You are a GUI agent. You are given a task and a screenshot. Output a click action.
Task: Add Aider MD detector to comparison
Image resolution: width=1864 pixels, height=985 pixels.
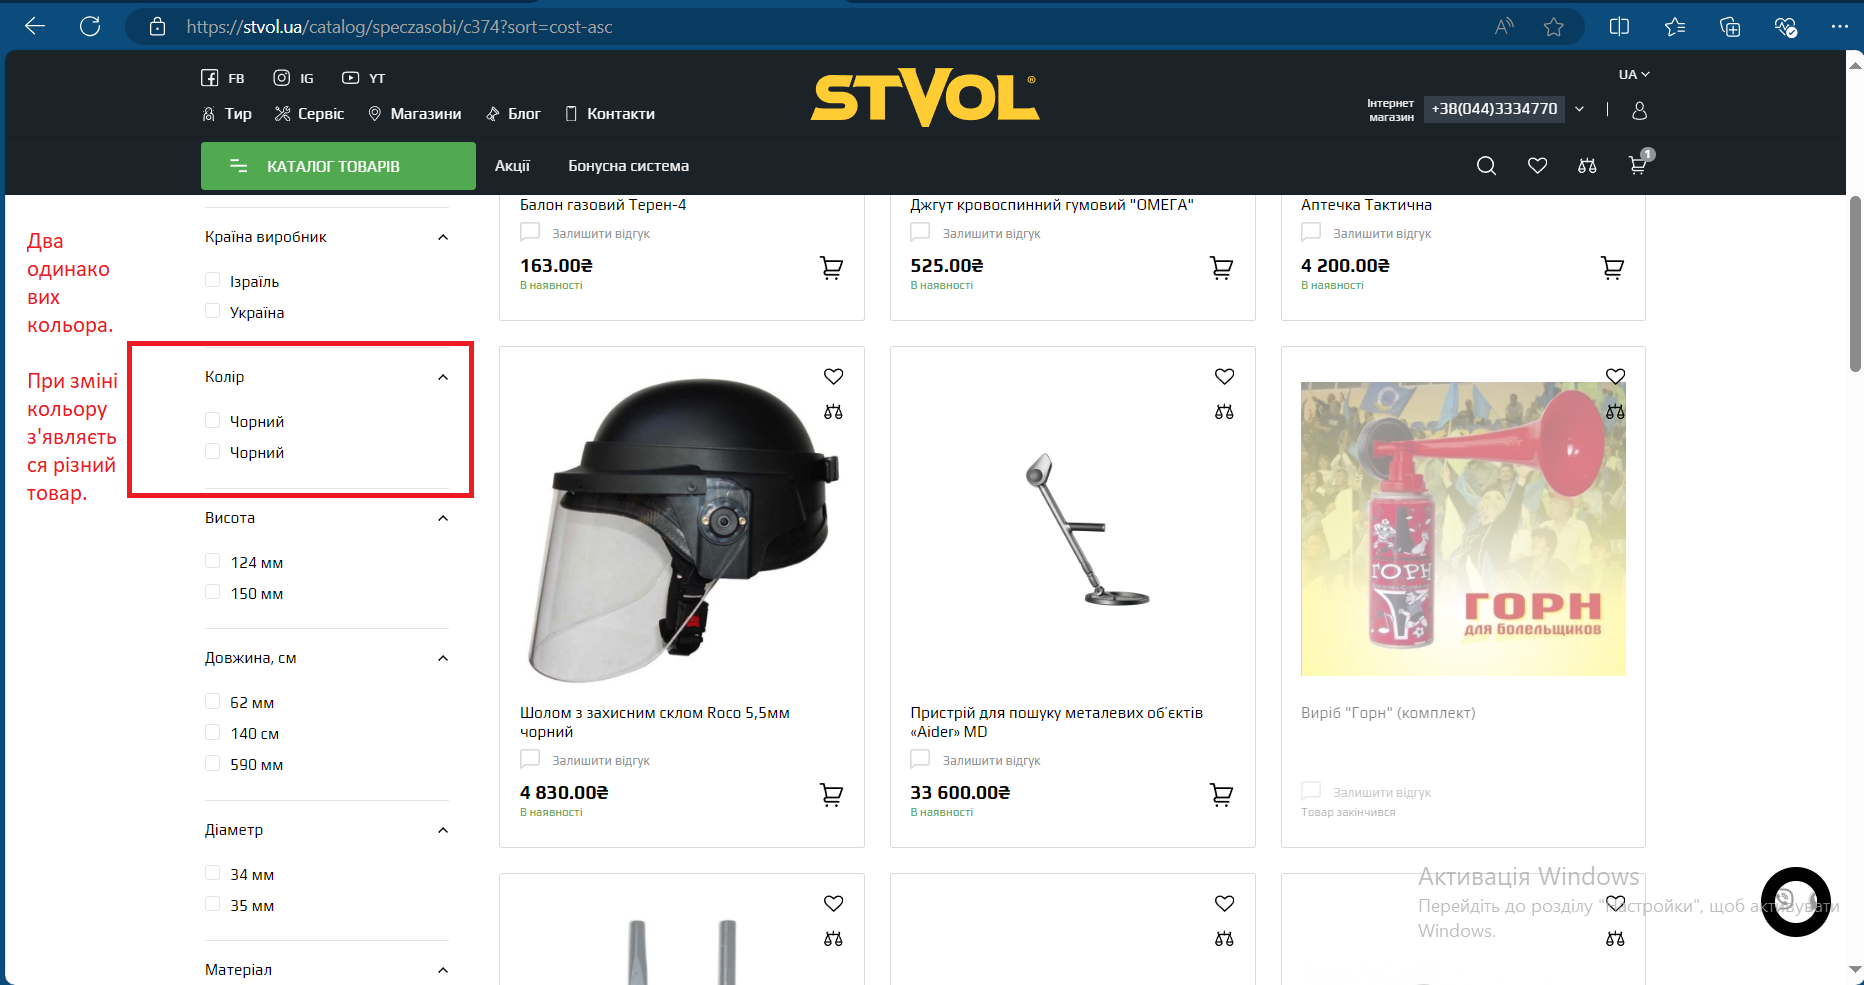[x=1224, y=412]
